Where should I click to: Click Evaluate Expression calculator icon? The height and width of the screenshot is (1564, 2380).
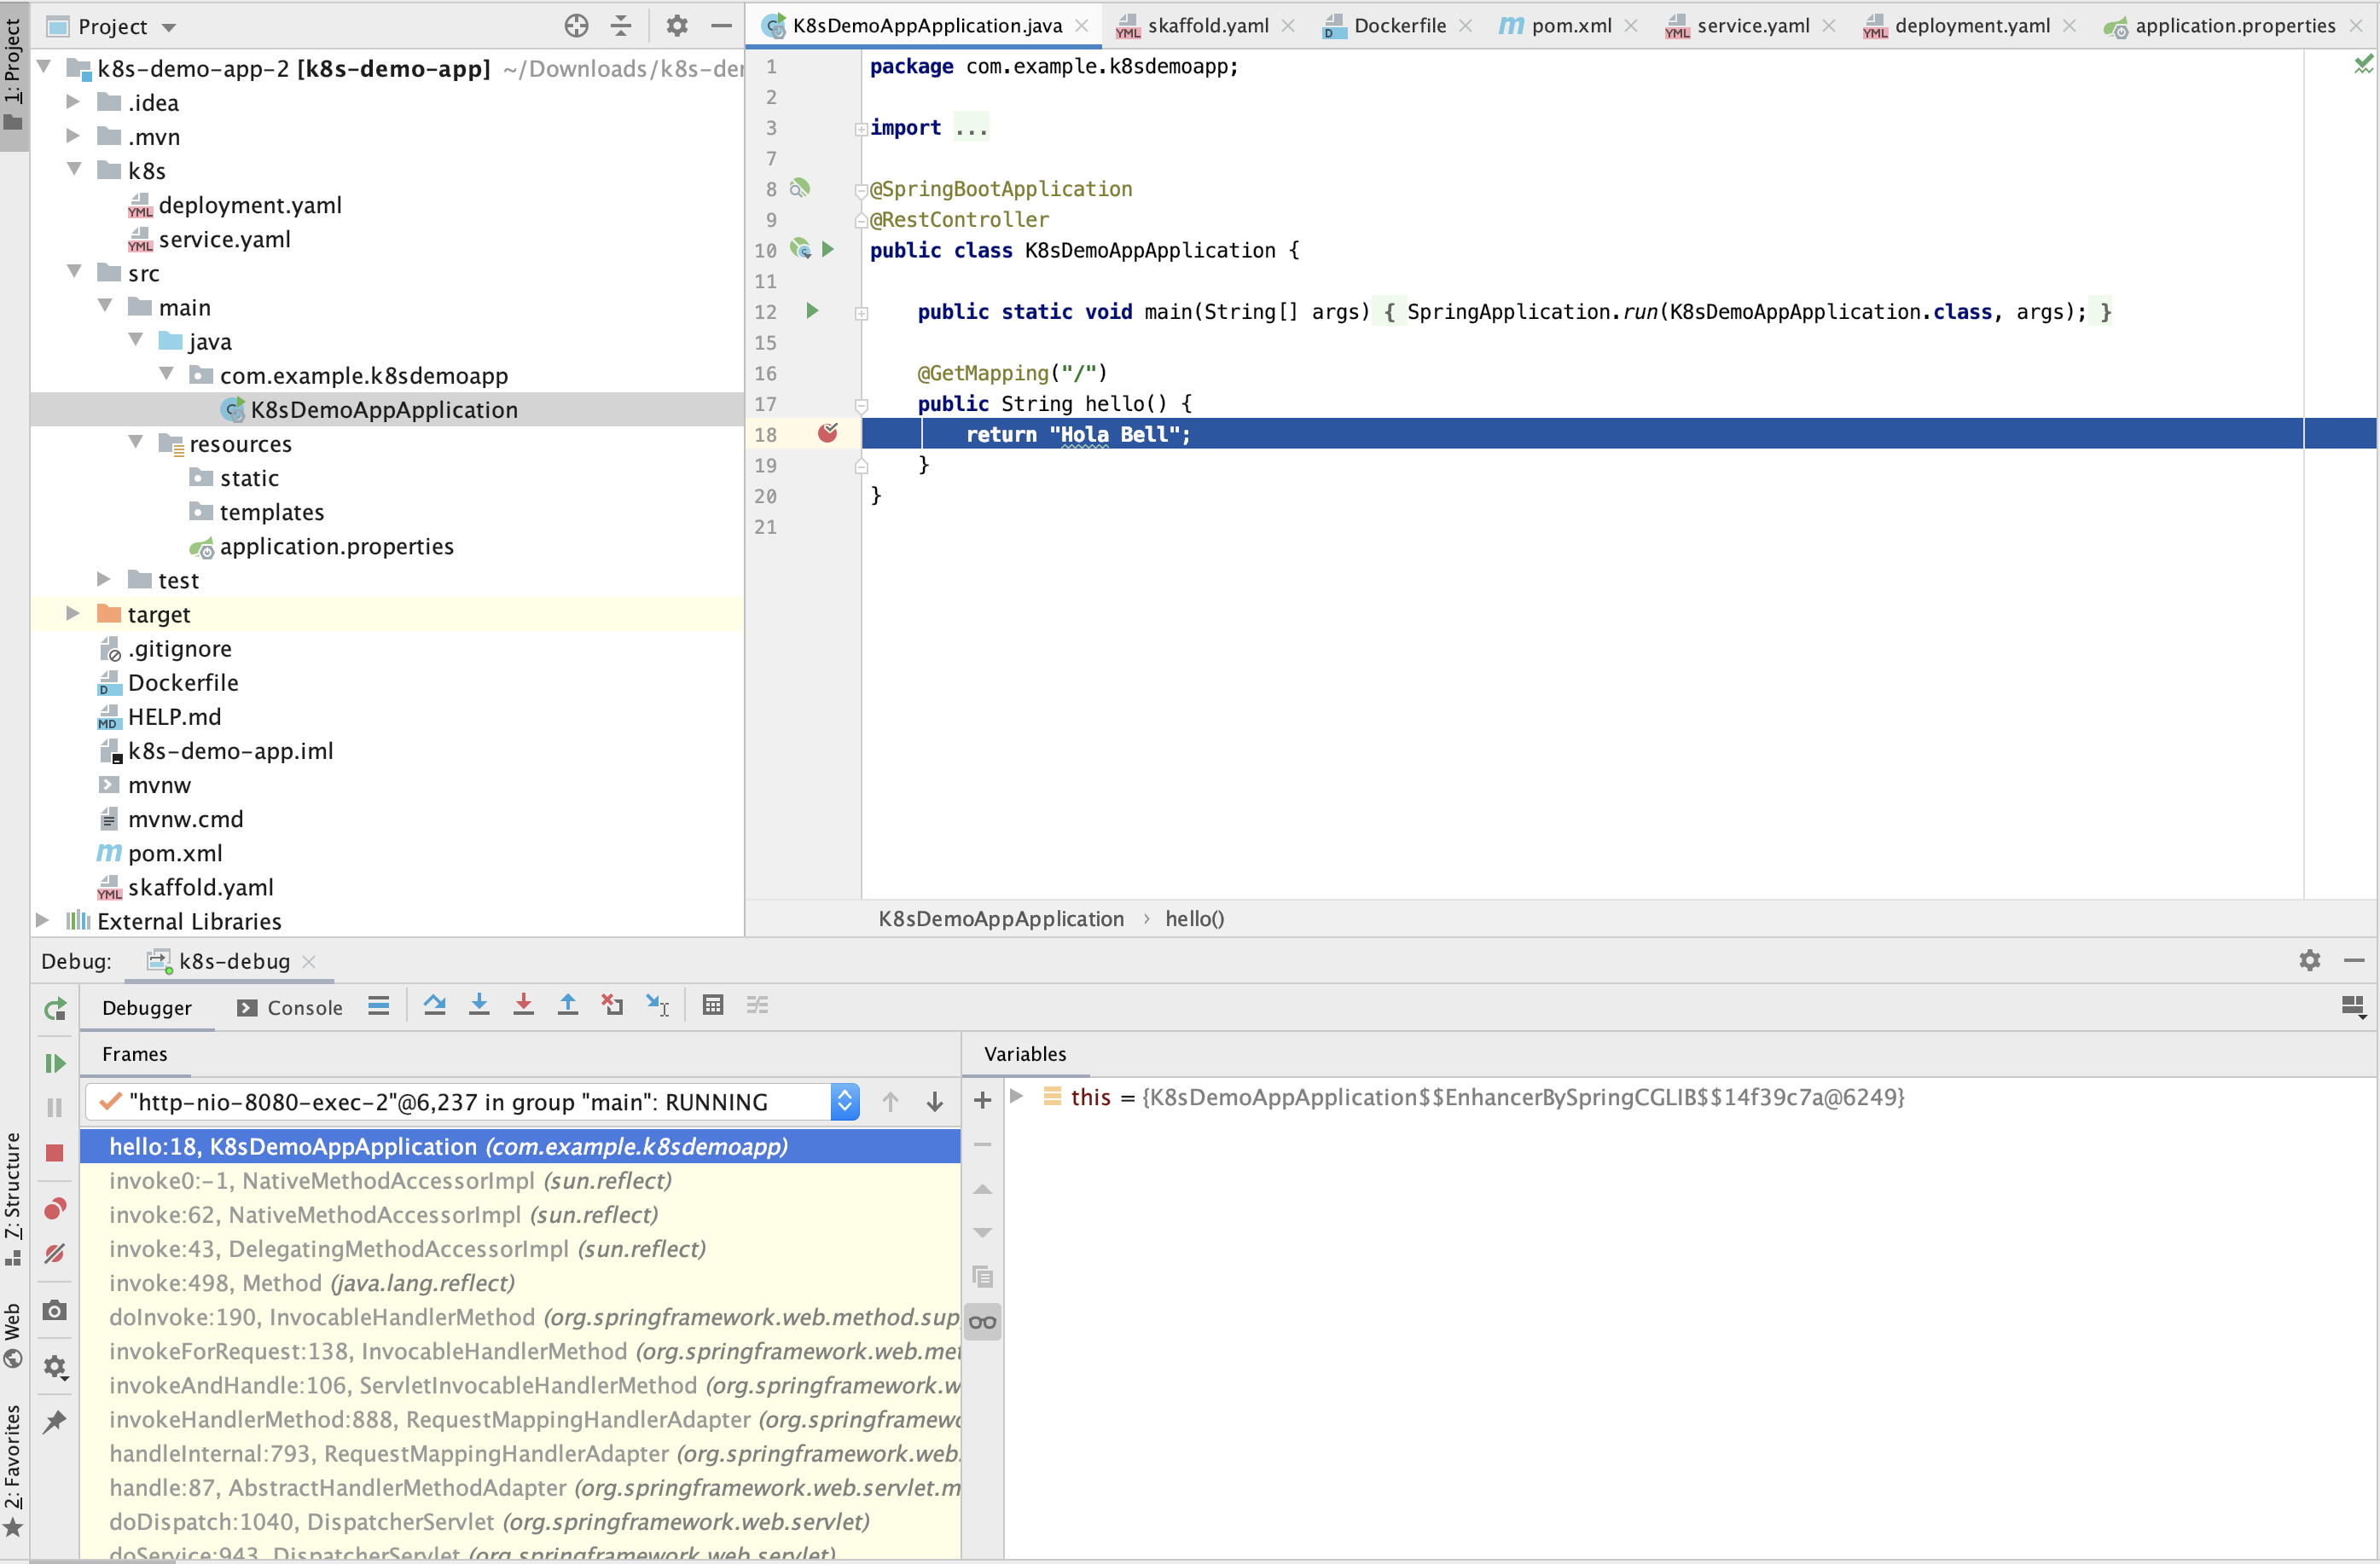[713, 1005]
